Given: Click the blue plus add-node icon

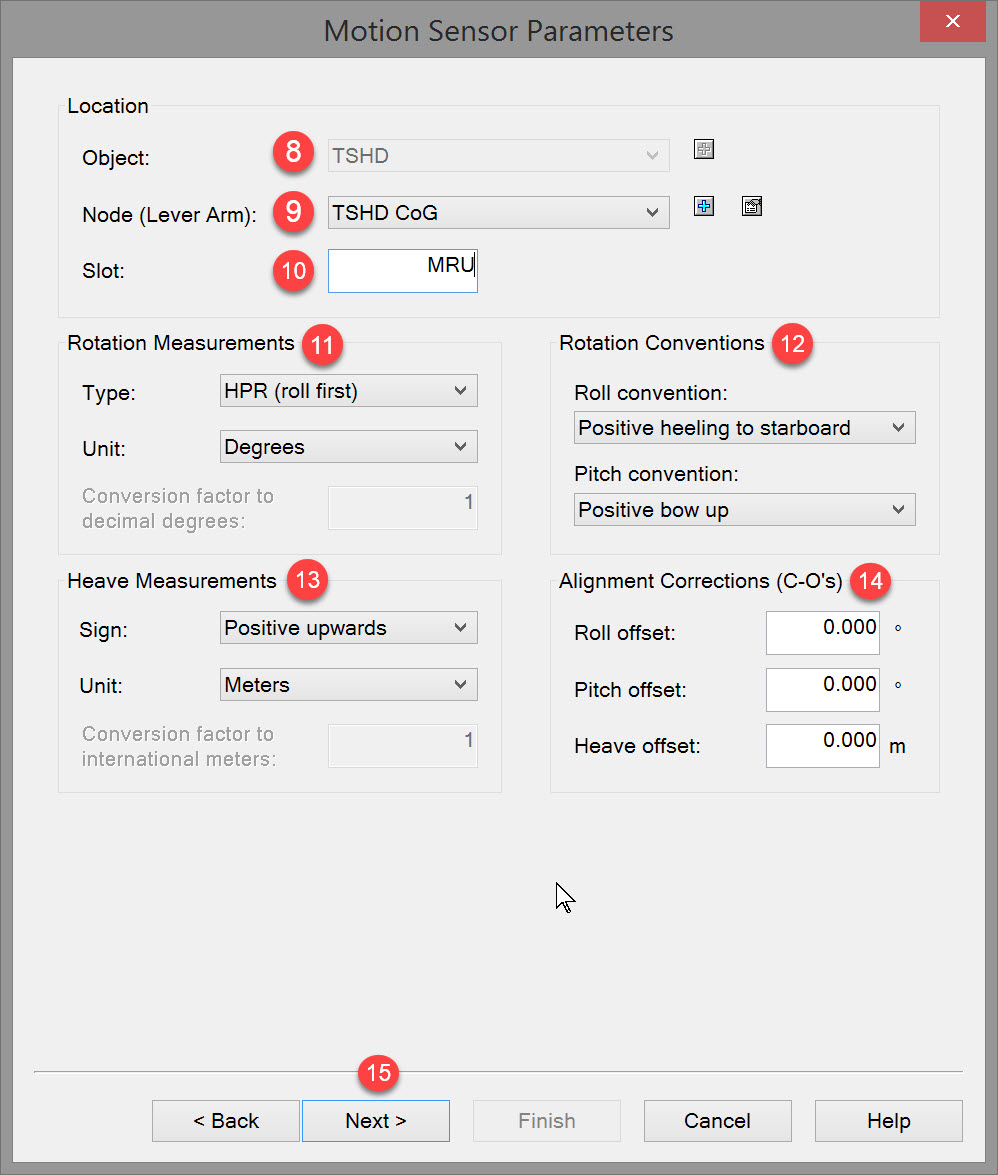Looking at the screenshot, I should pos(705,207).
